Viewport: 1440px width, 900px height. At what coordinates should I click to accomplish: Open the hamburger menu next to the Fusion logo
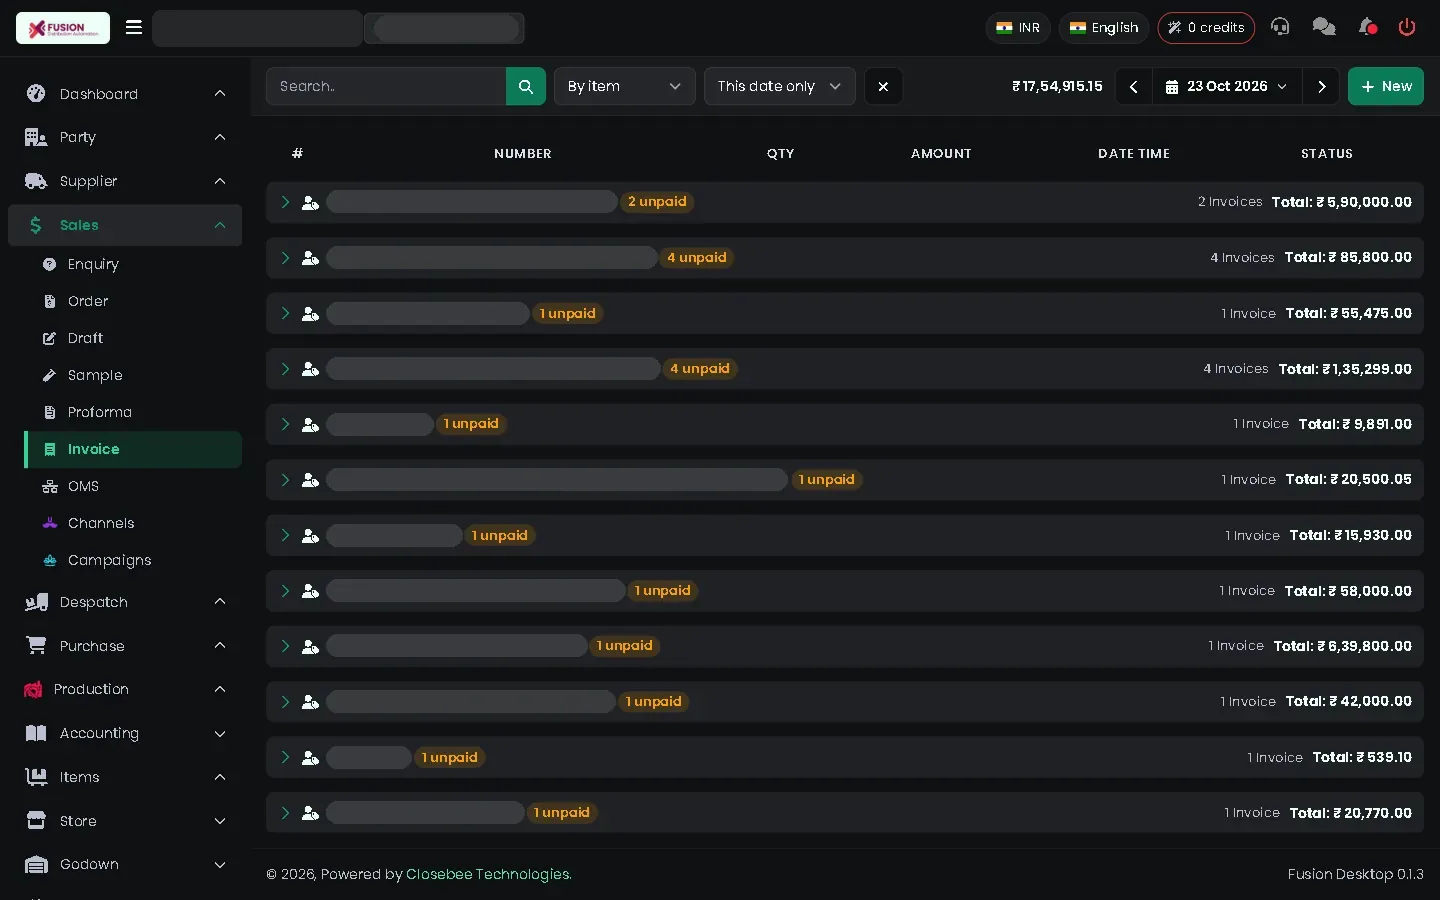point(134,28)
